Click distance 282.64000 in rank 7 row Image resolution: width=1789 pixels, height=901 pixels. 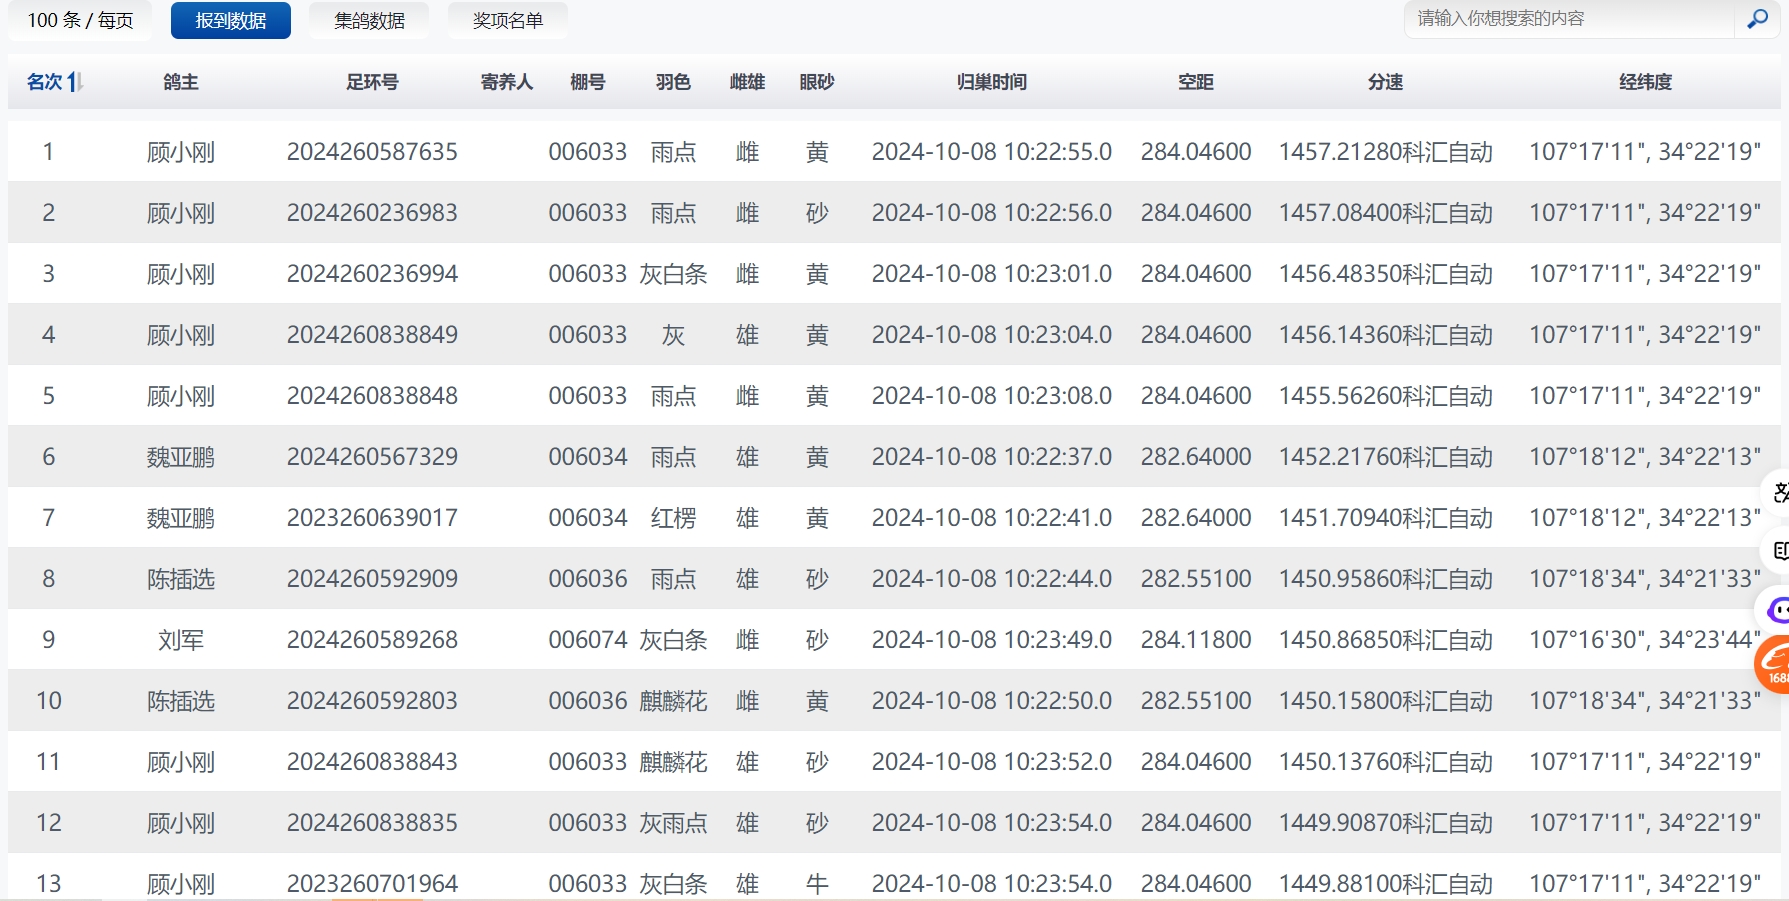[1196, 518]
